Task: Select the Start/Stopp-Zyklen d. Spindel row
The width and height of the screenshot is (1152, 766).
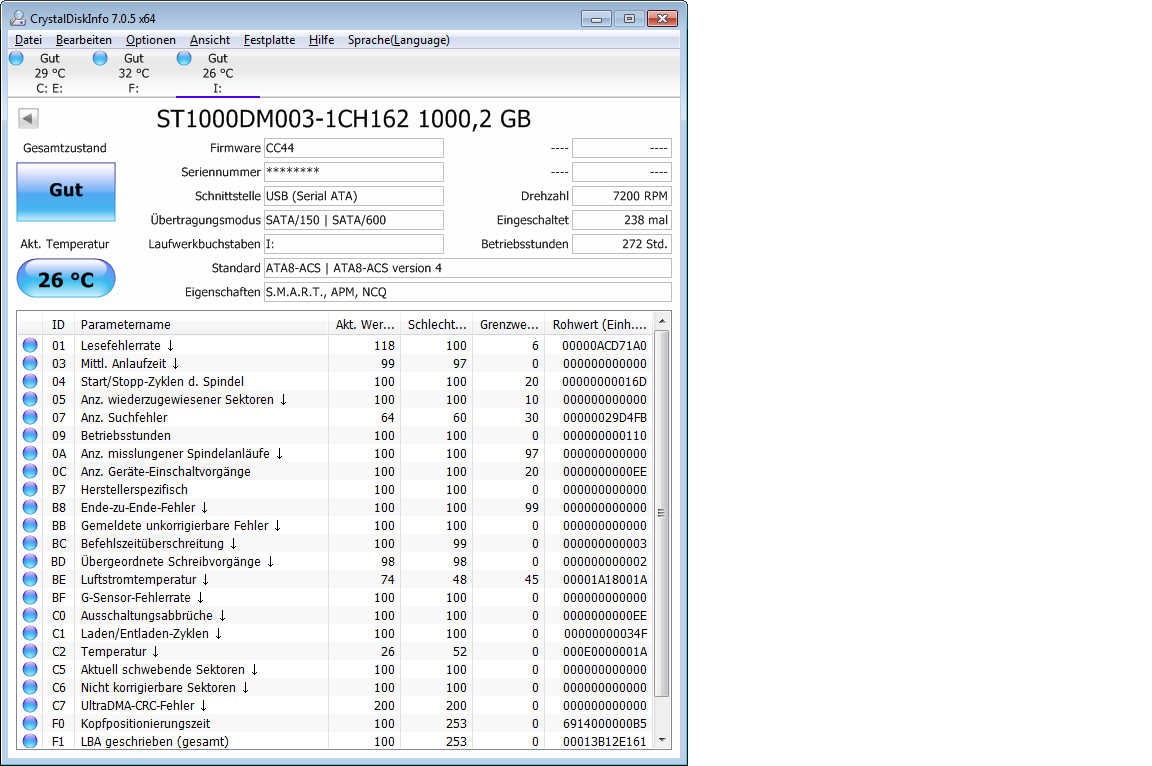Action: pos(335,381)
